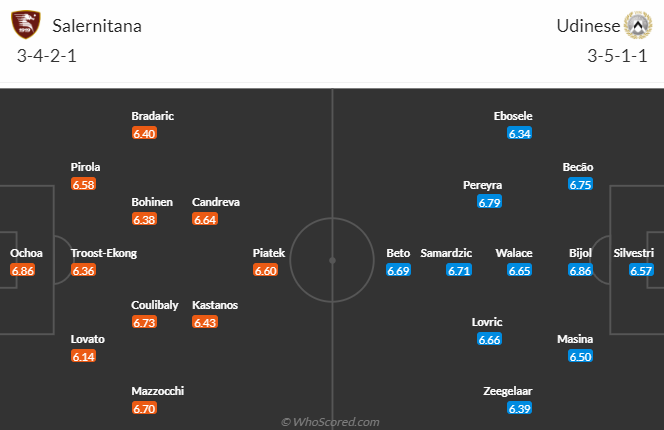Select Lovato's 6.14 rating badge
The width and height of the screenshot is (664, 430).
pyautogui.click(x=83, y=356)
